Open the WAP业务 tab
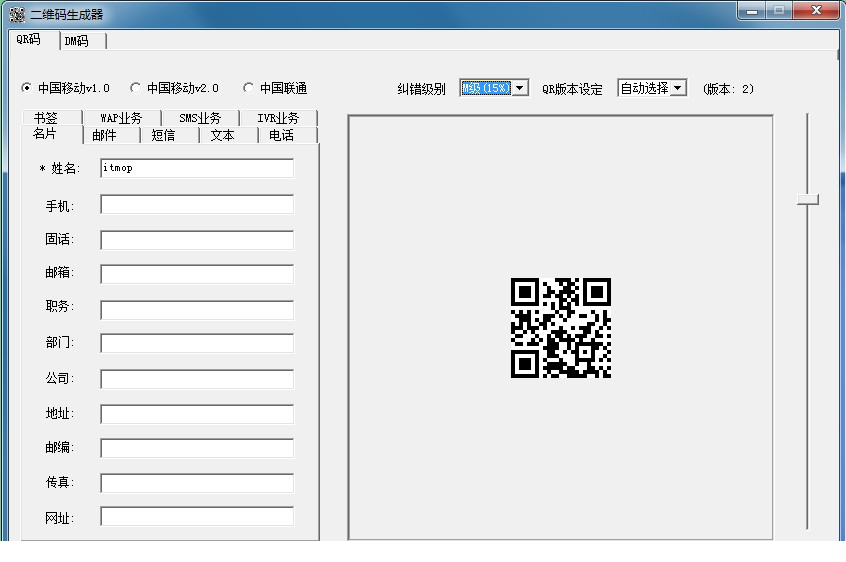 click(122, 118)
